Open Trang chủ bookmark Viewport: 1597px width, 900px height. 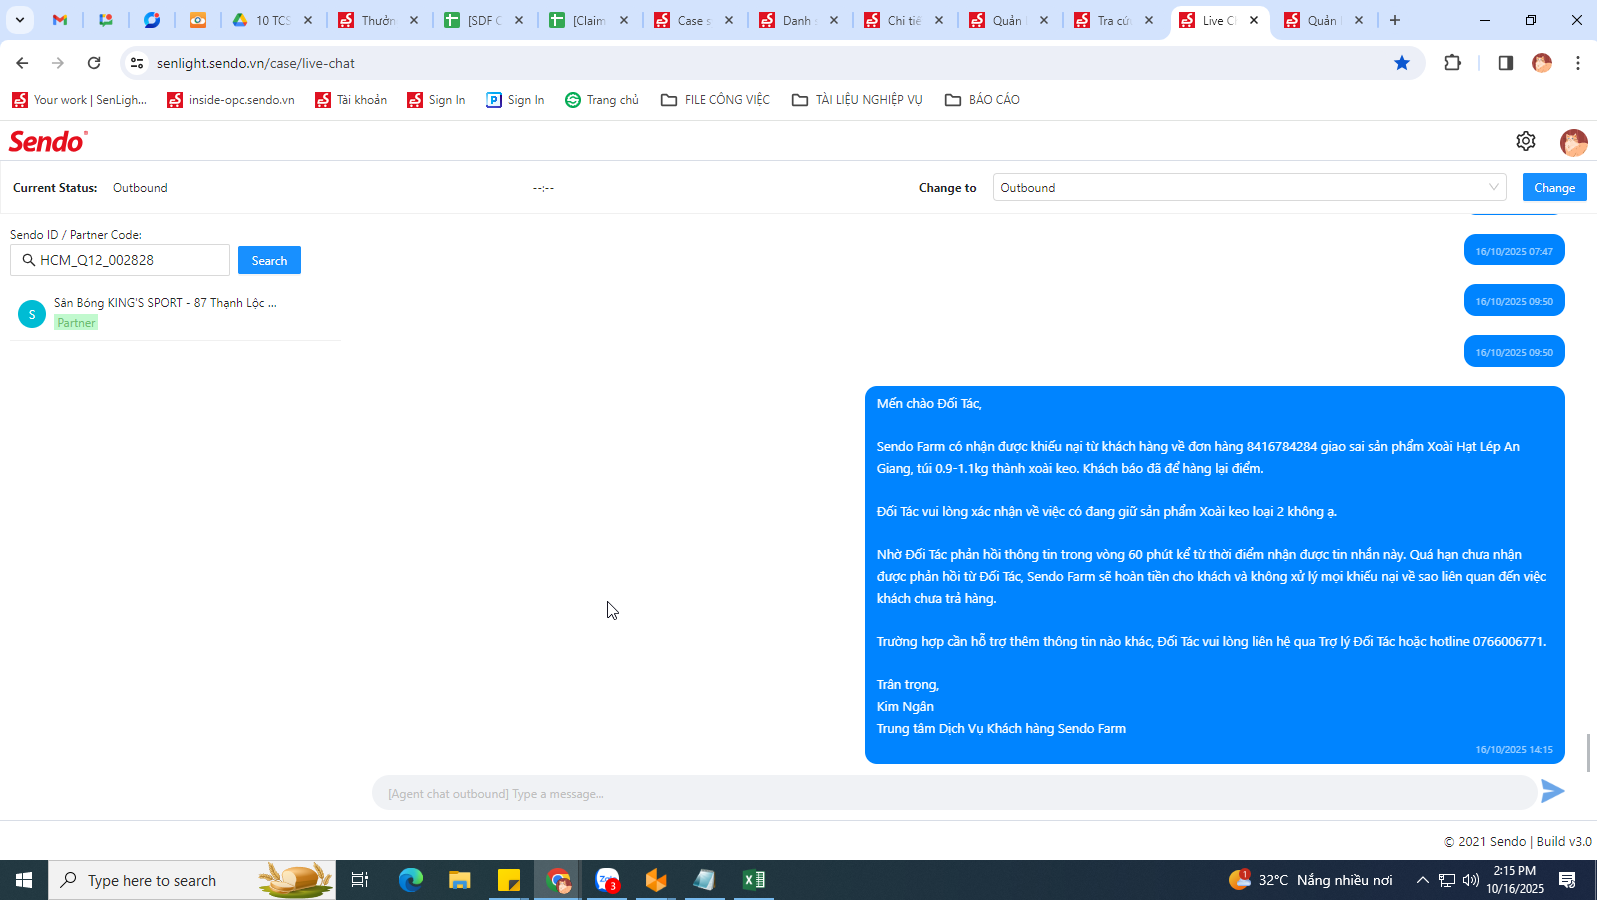click(x=602, y=99)
